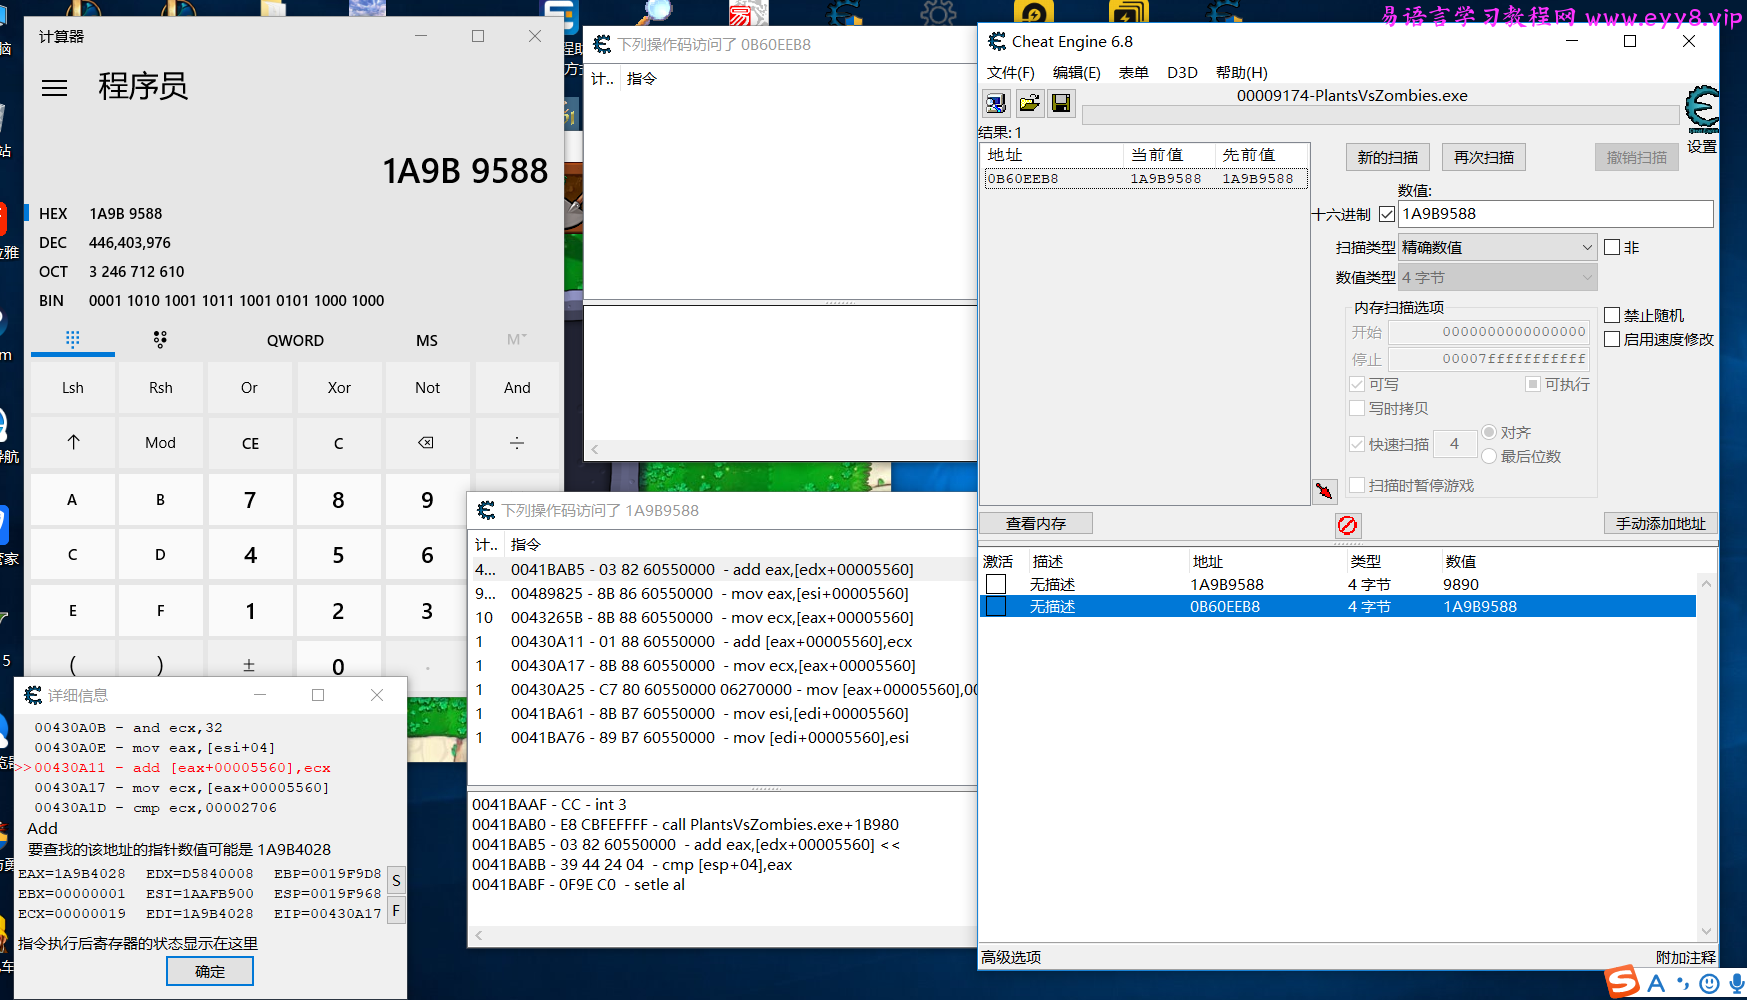Open process list icon in Cheat Engine
This screenshot has width=1747, height=1000.
pos(996,103)
